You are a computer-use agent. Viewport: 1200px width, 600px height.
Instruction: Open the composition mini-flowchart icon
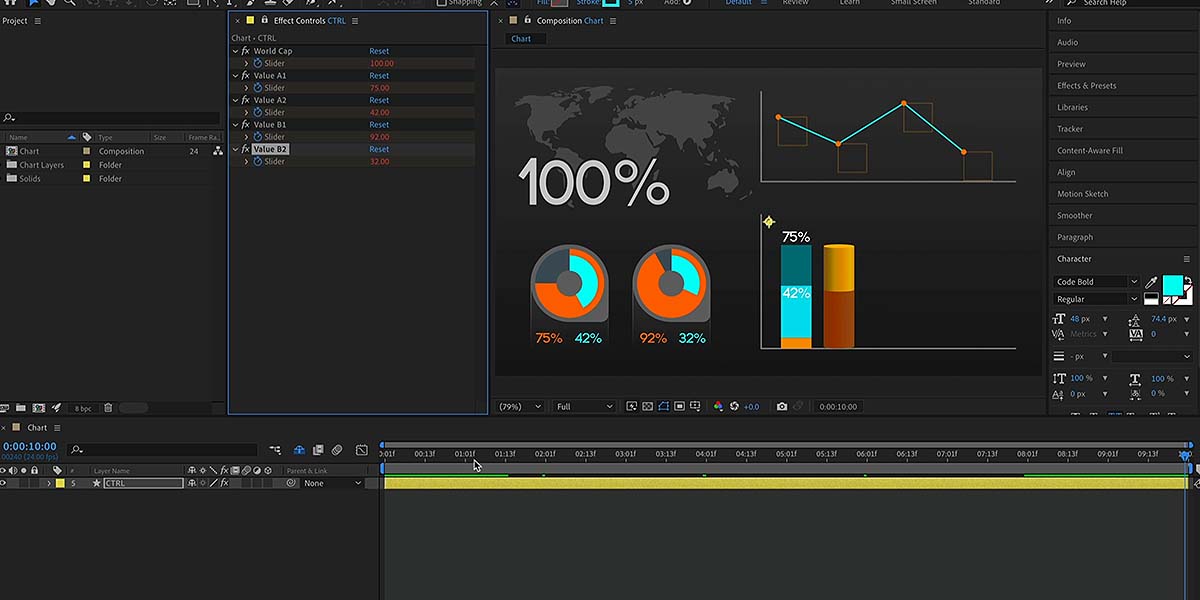click(x=275, y=450)
